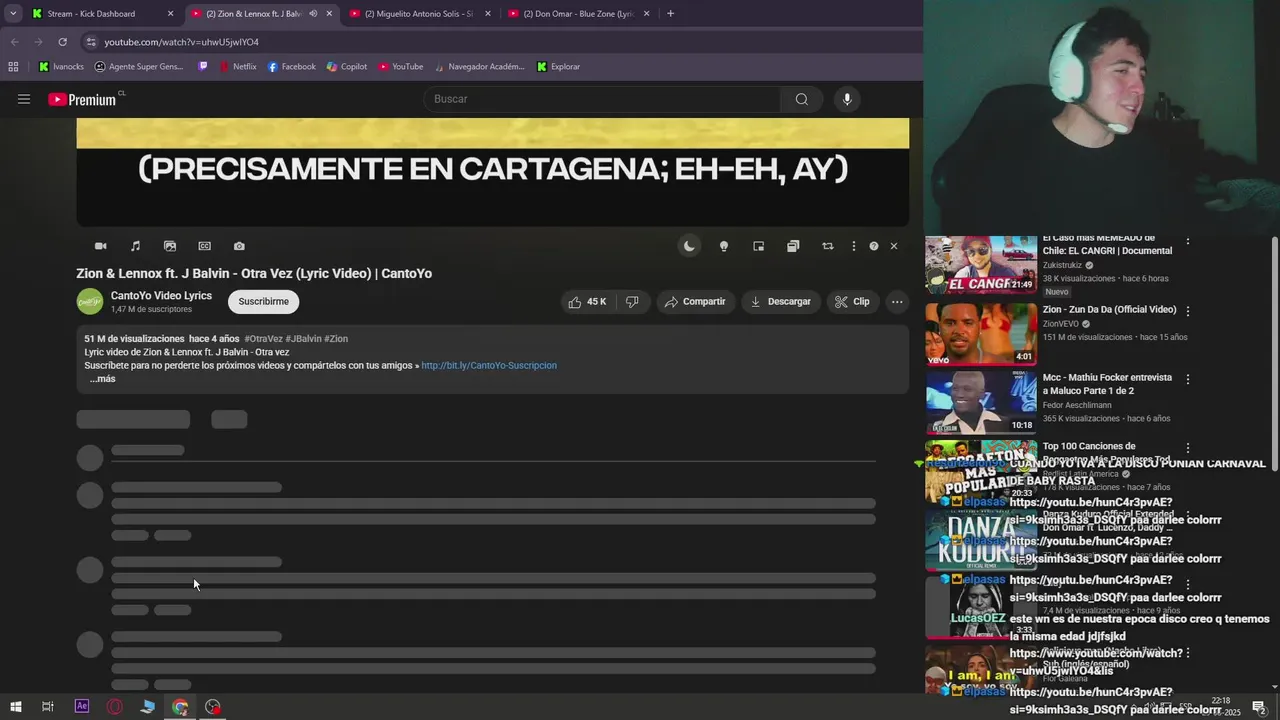Screen dimensions: 1280x720
Task: Click the Compartir share button
Action: coord(695,302)
